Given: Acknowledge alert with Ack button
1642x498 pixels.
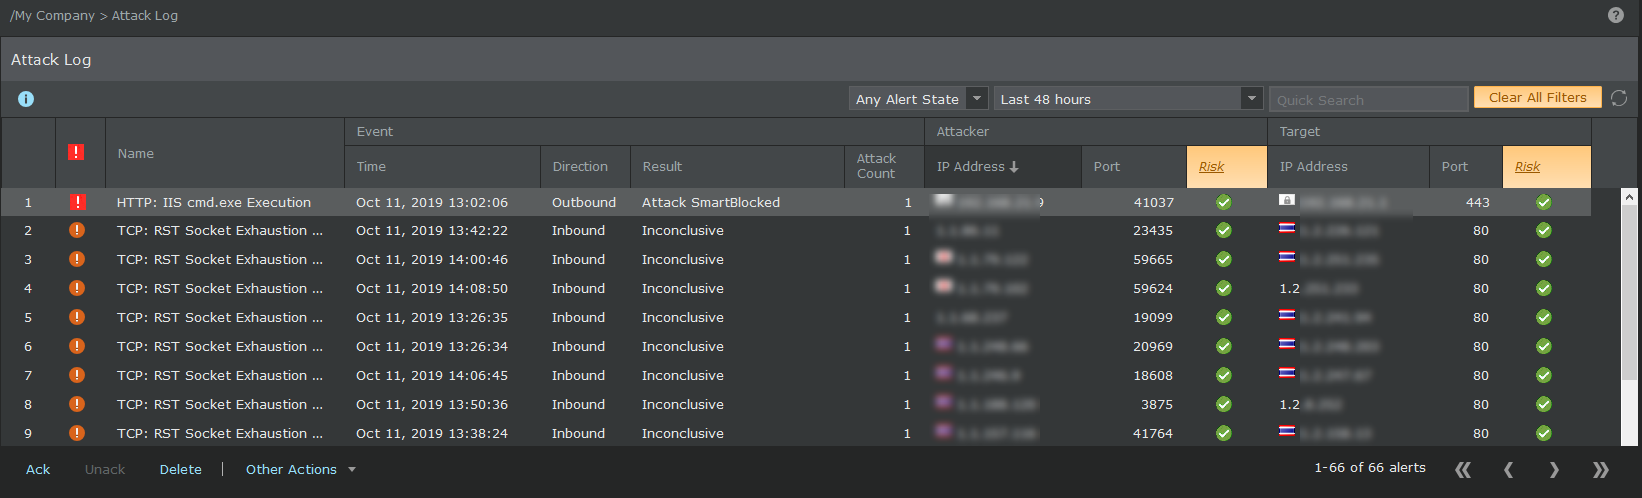Looking at the screenshot, I should (38, 469).
